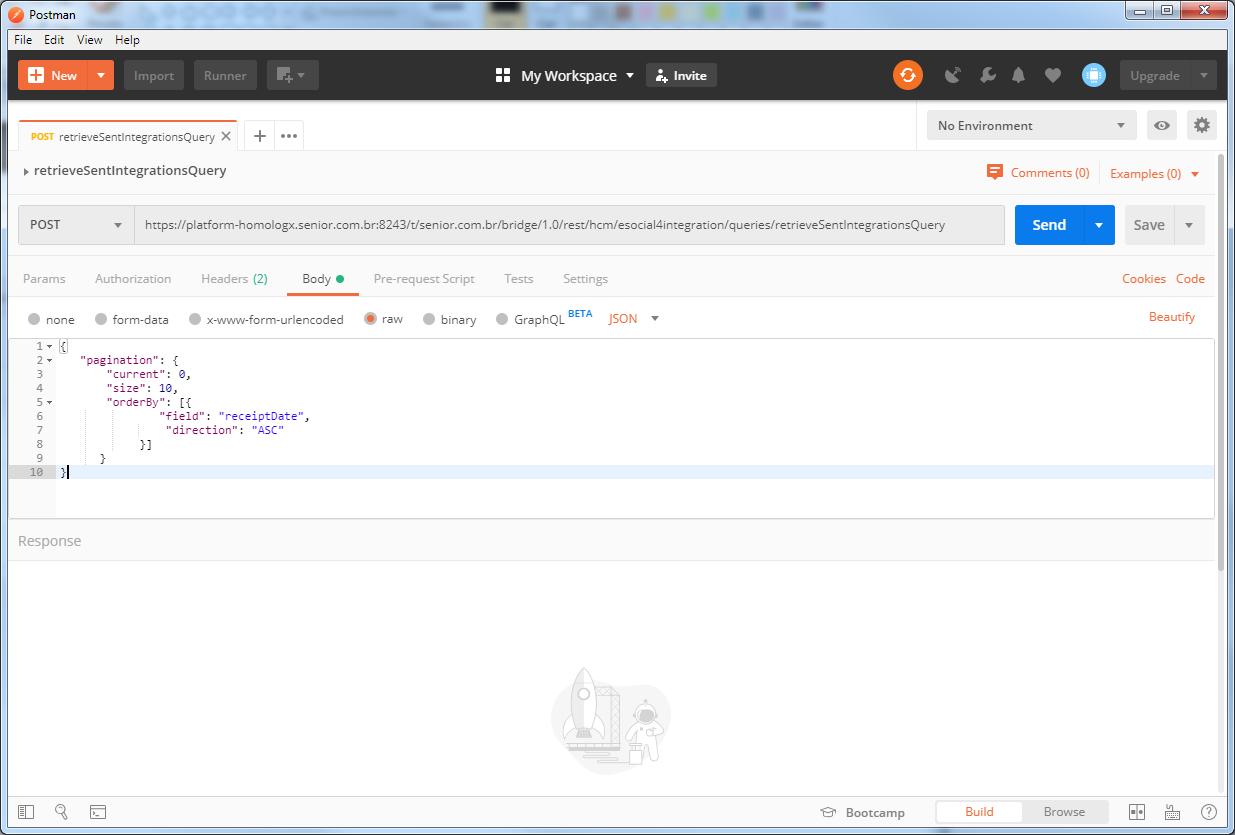Screen dimensions: 1235x835
Task: Switch to Build mode
Action: tap(979, 811)
